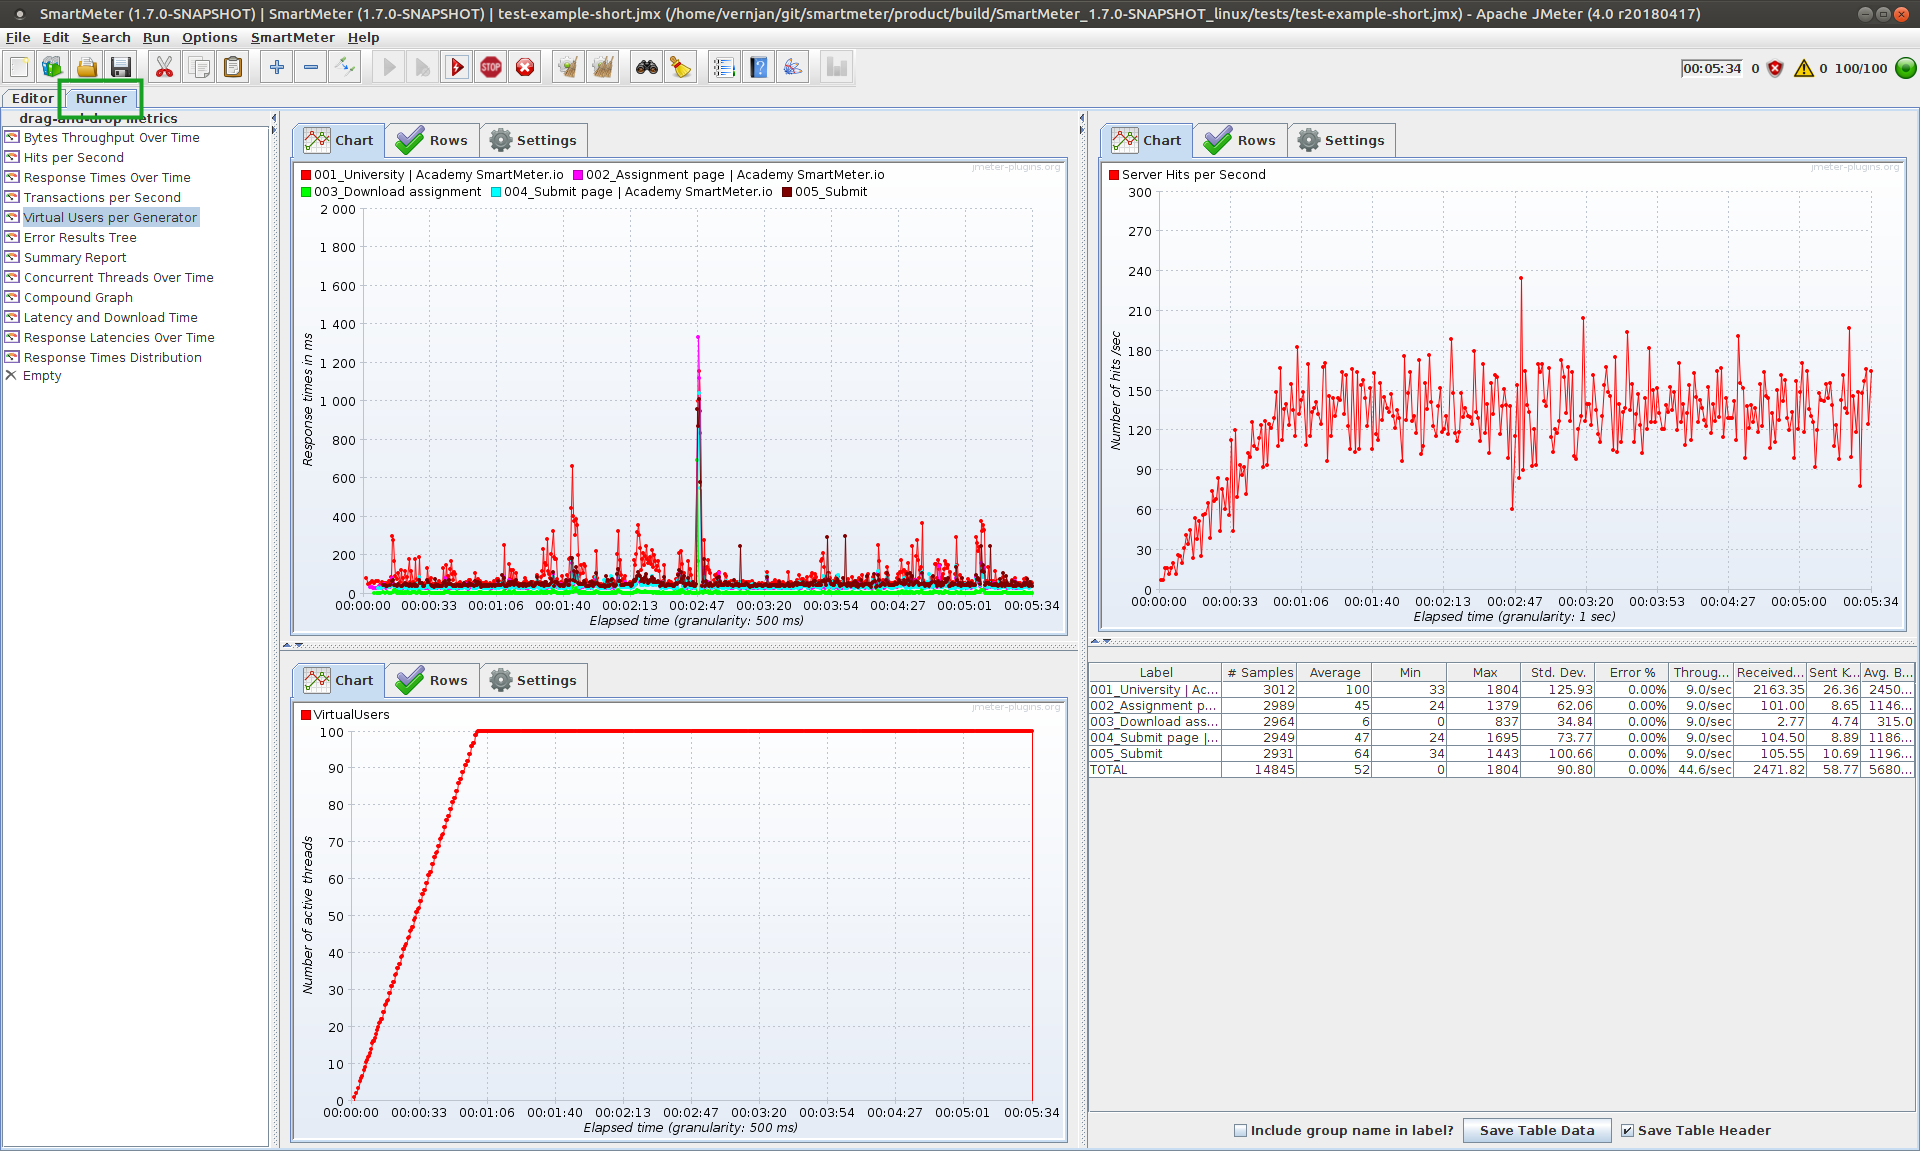Viewport: 1920px width, 1151px height.
Task: Select the Editor tab
Action: (x=30, y=97)
